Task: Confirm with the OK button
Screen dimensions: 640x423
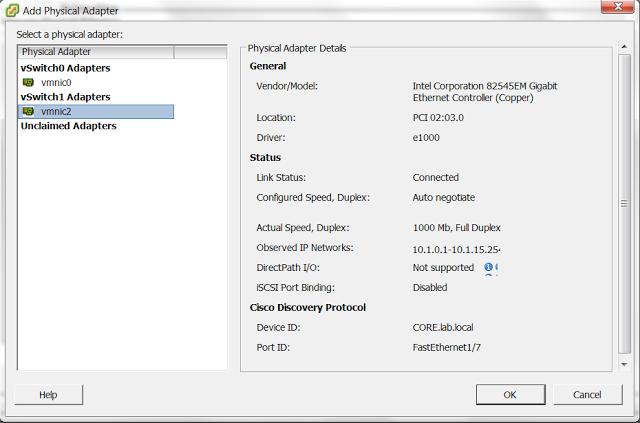Action: [x=510, y=395]
